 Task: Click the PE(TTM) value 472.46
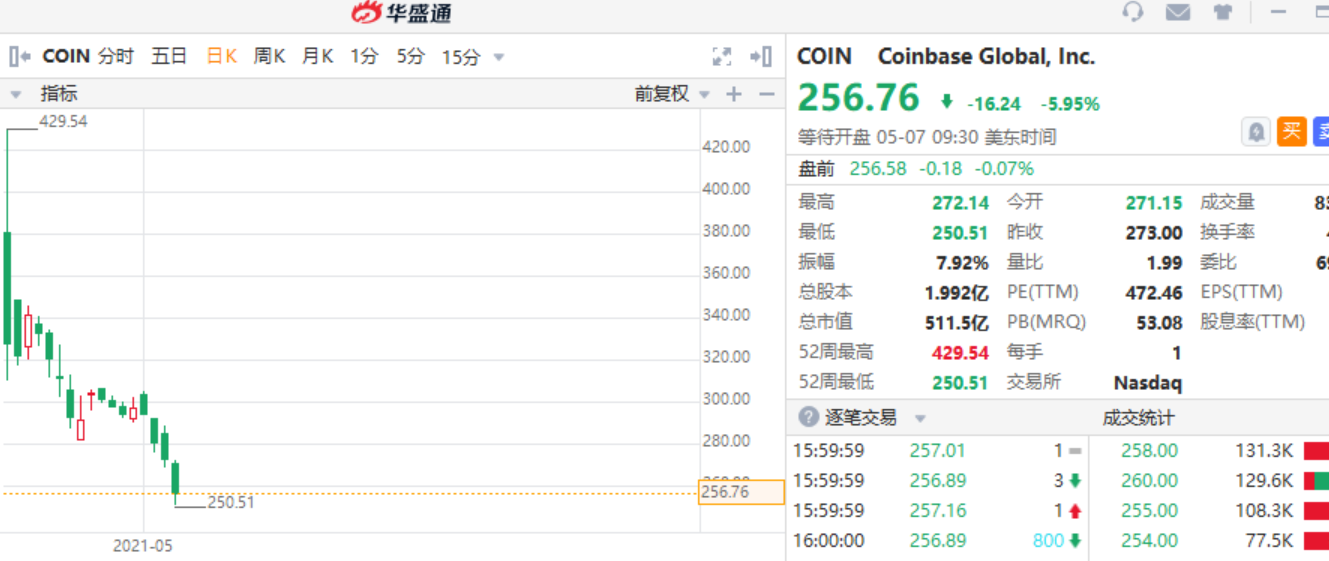click(1154, 293)
